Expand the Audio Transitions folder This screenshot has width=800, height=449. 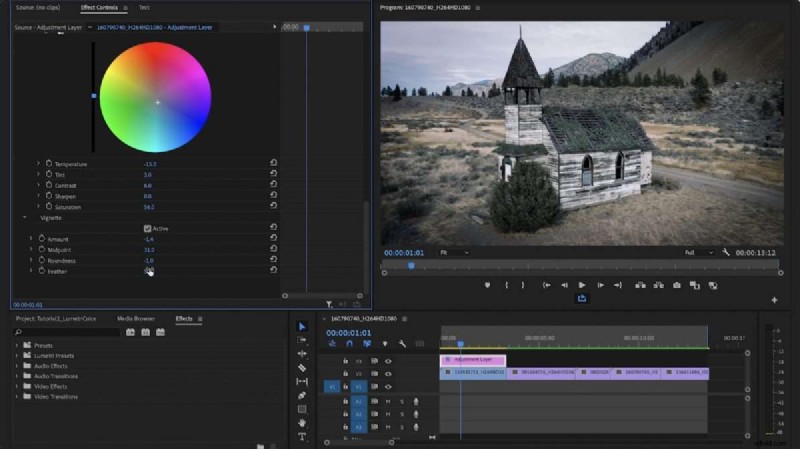(17, 376)
